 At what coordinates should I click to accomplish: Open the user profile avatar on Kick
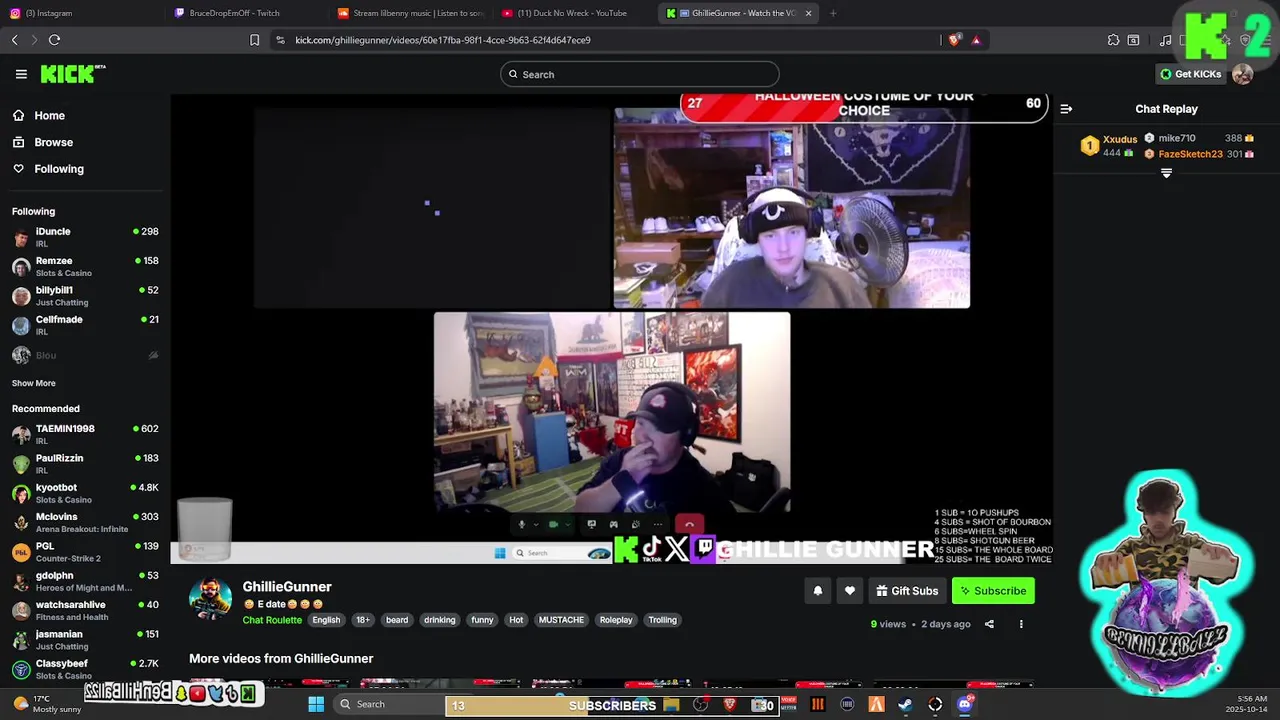point(1242,74)
